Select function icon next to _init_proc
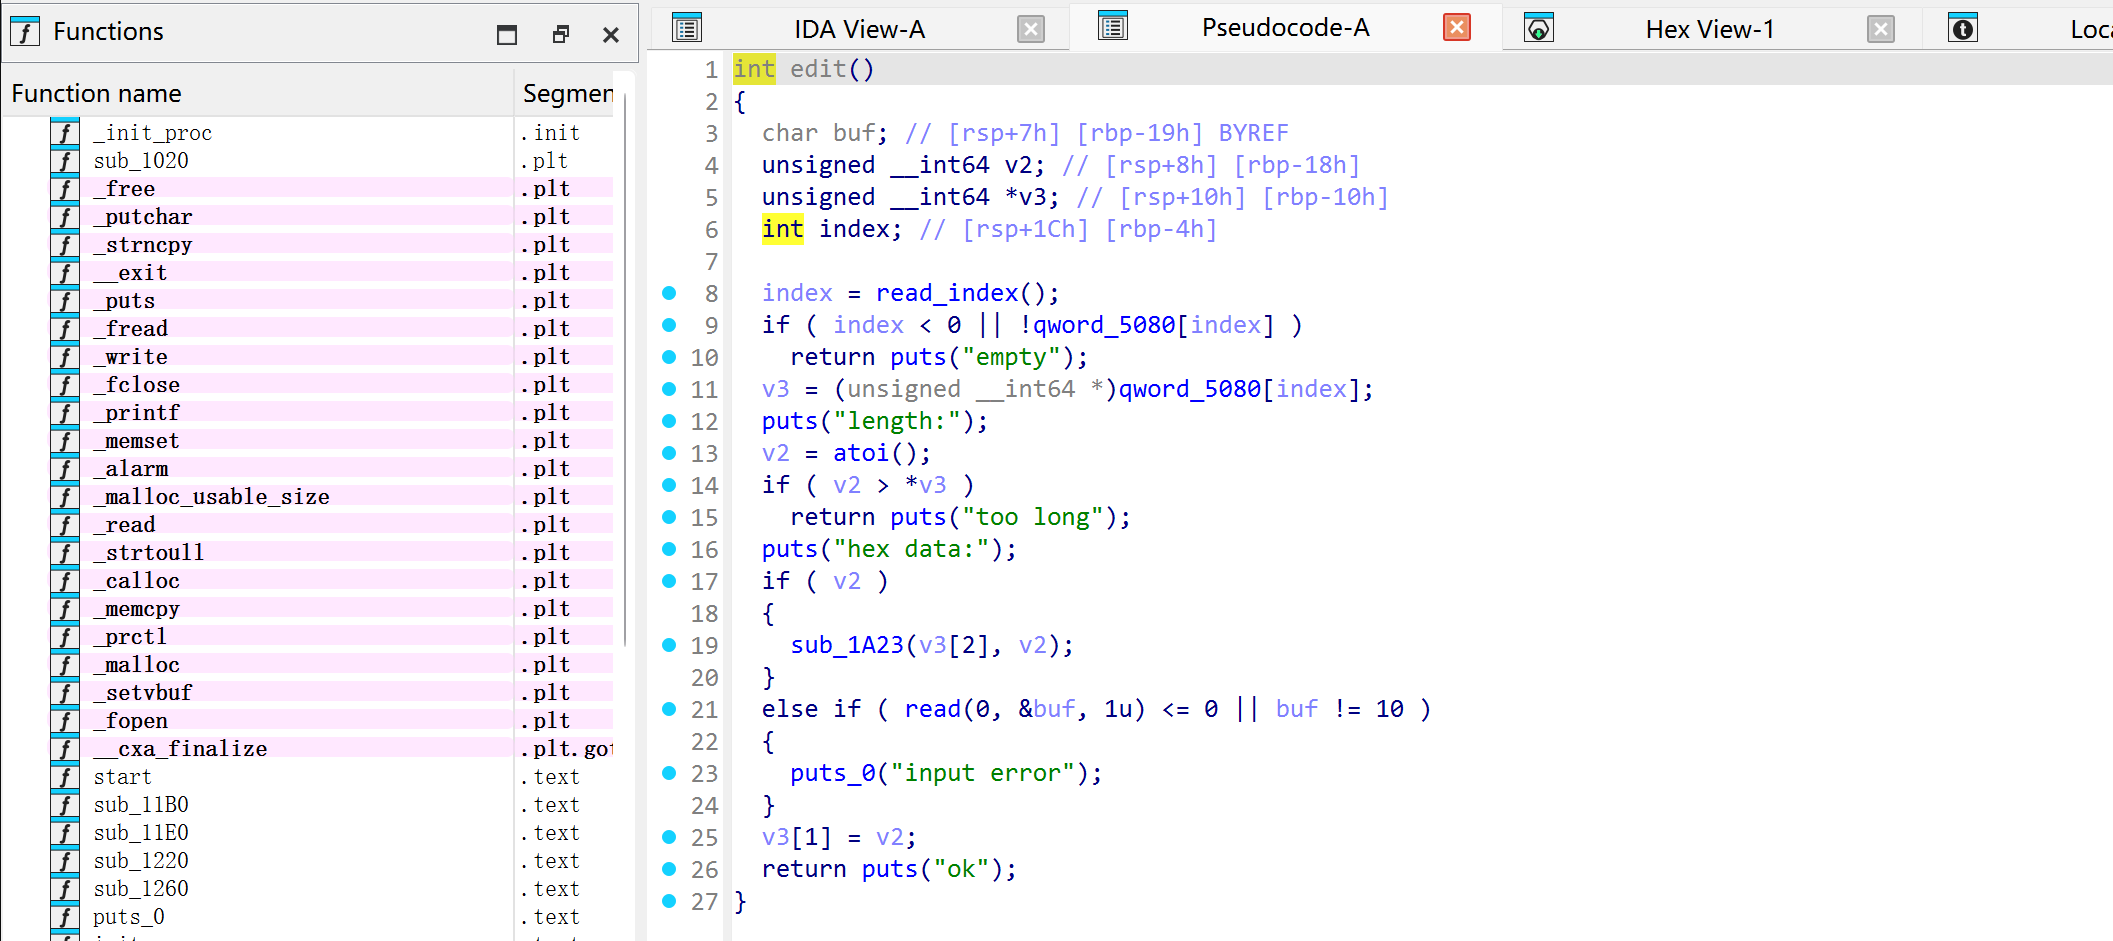The height and width of the screenshot is (941, 2113). point(65,133)
